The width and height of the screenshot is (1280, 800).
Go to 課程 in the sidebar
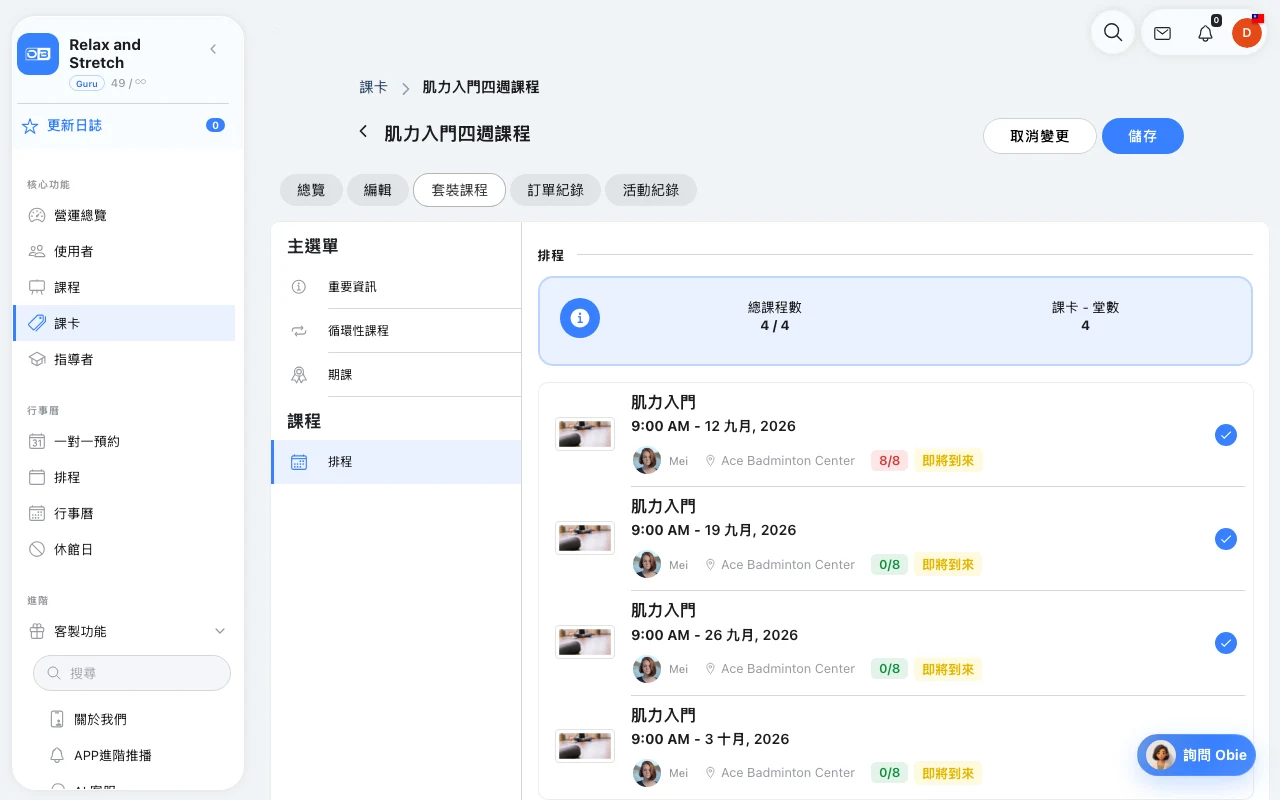(x=124, y=287)
